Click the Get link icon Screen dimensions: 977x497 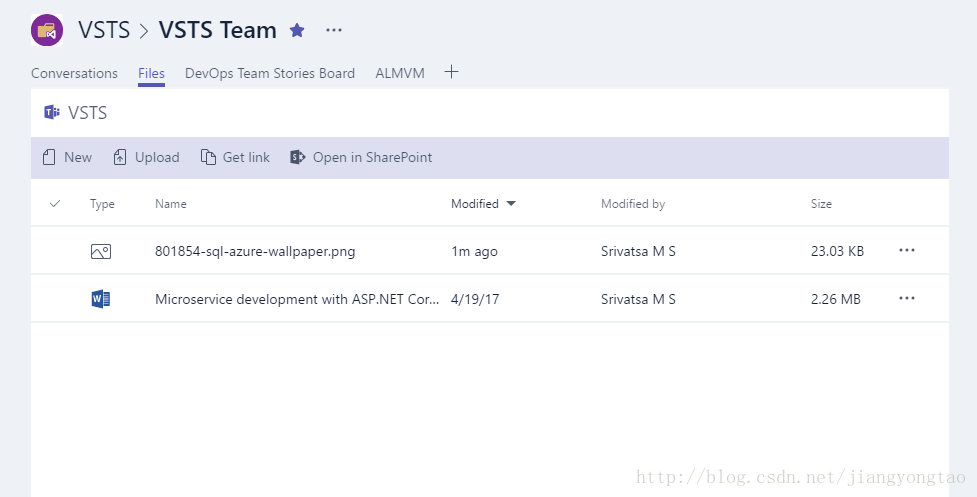(x=208, y=157)
